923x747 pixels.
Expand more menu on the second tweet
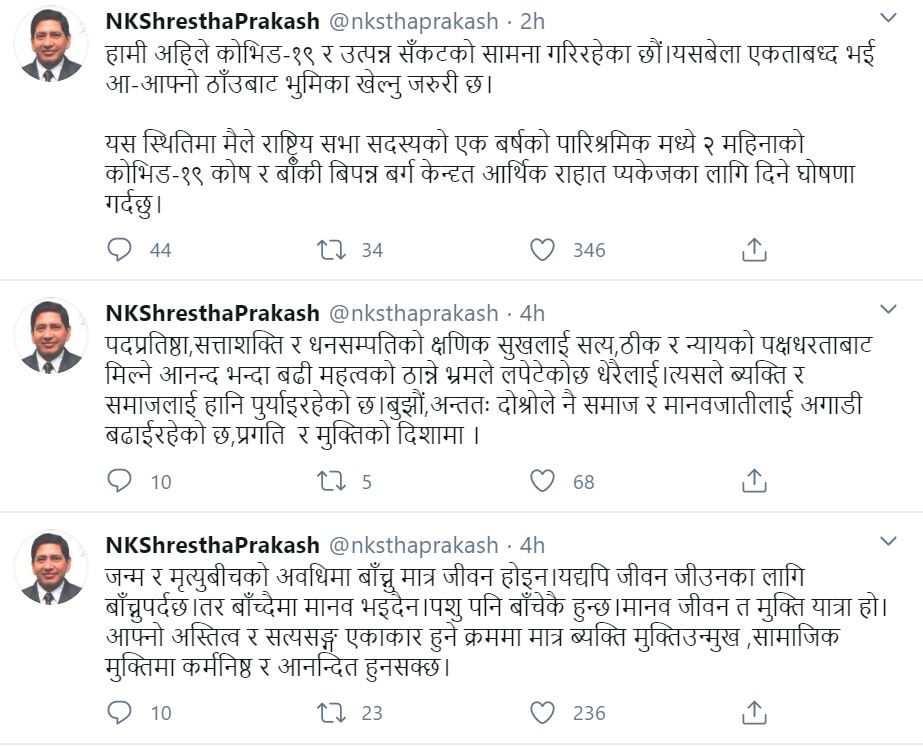(887, 310)
